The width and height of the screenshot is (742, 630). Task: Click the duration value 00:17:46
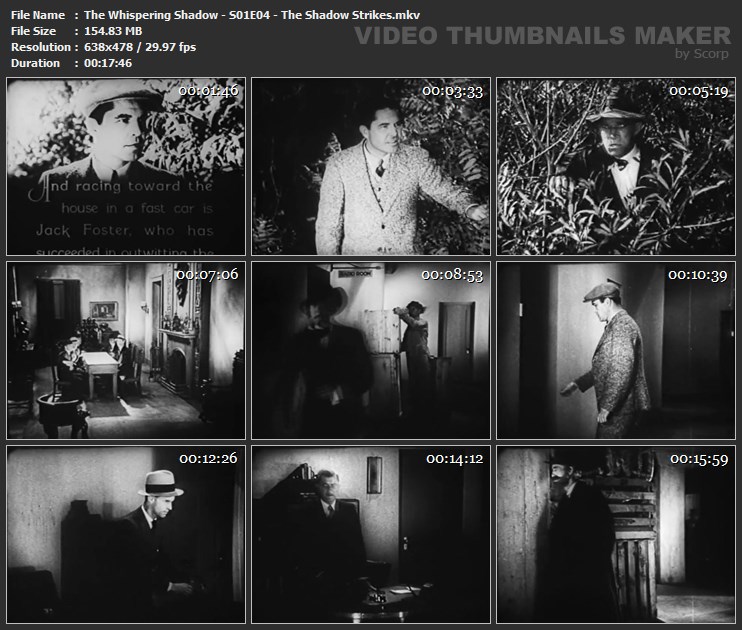(x=108, y=63)
